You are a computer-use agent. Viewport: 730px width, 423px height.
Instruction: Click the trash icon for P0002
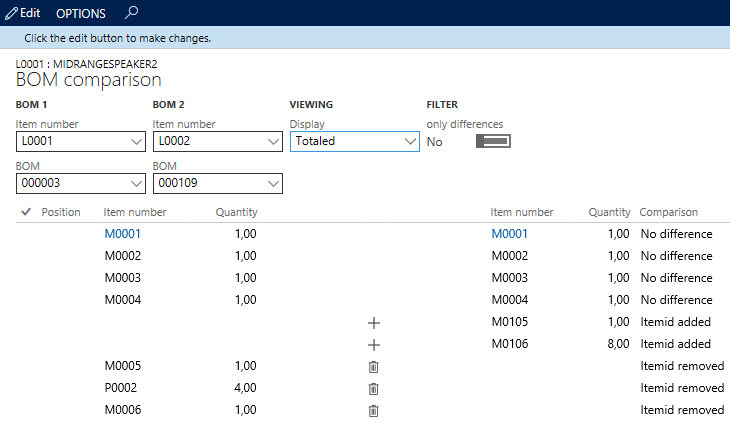coord(373,389)
